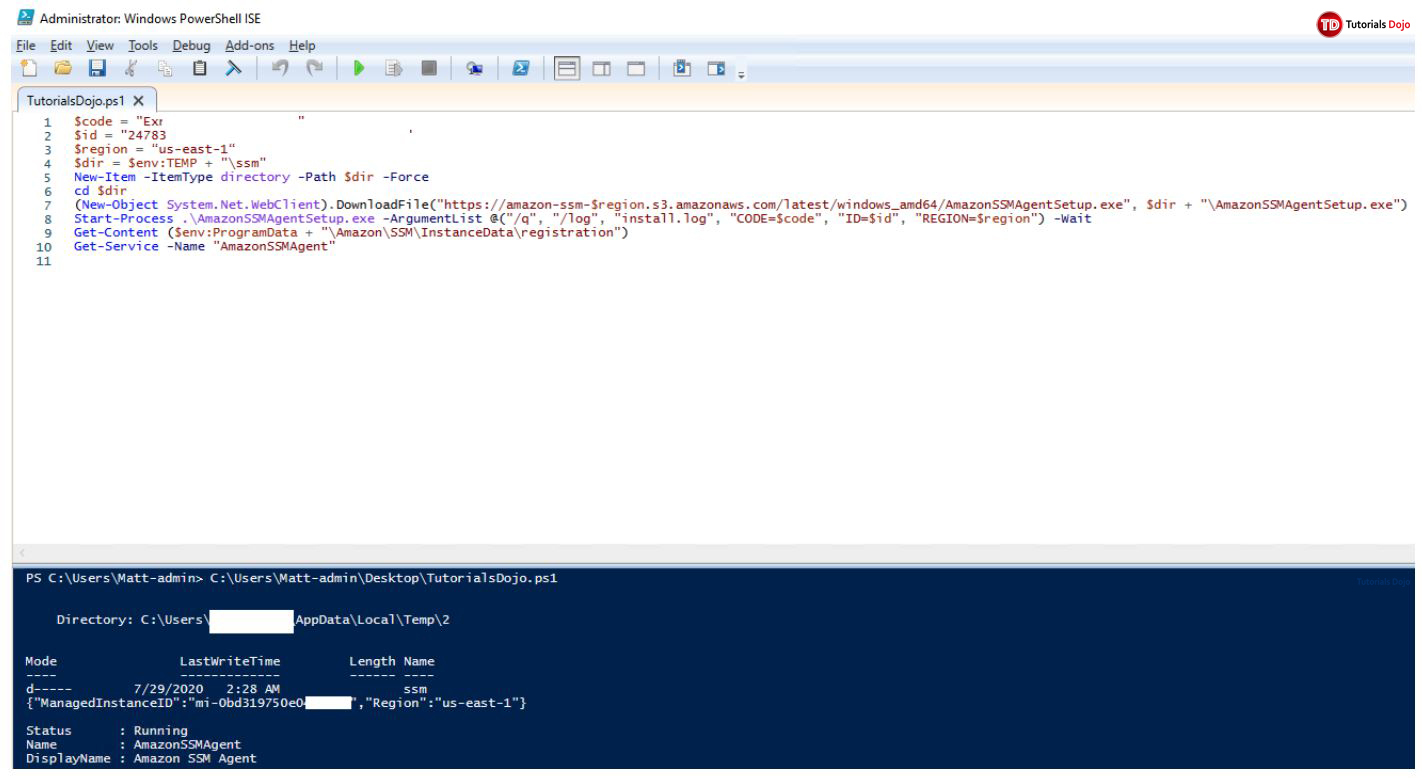
Task: Click the DownloadFile URL line in script
Action: [740, 204]
